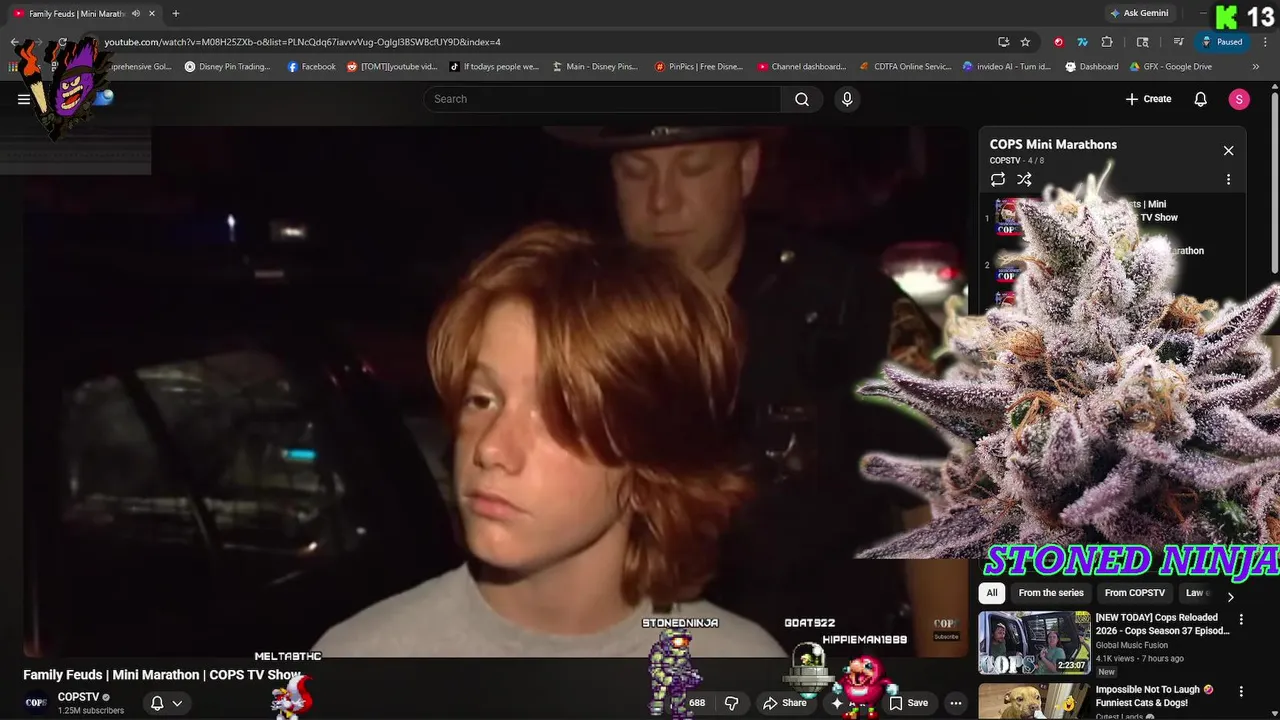The image size is (1280, 720).
Task: Click the COPS Mini Marathons playlist title
Action: pos(1053,144)
